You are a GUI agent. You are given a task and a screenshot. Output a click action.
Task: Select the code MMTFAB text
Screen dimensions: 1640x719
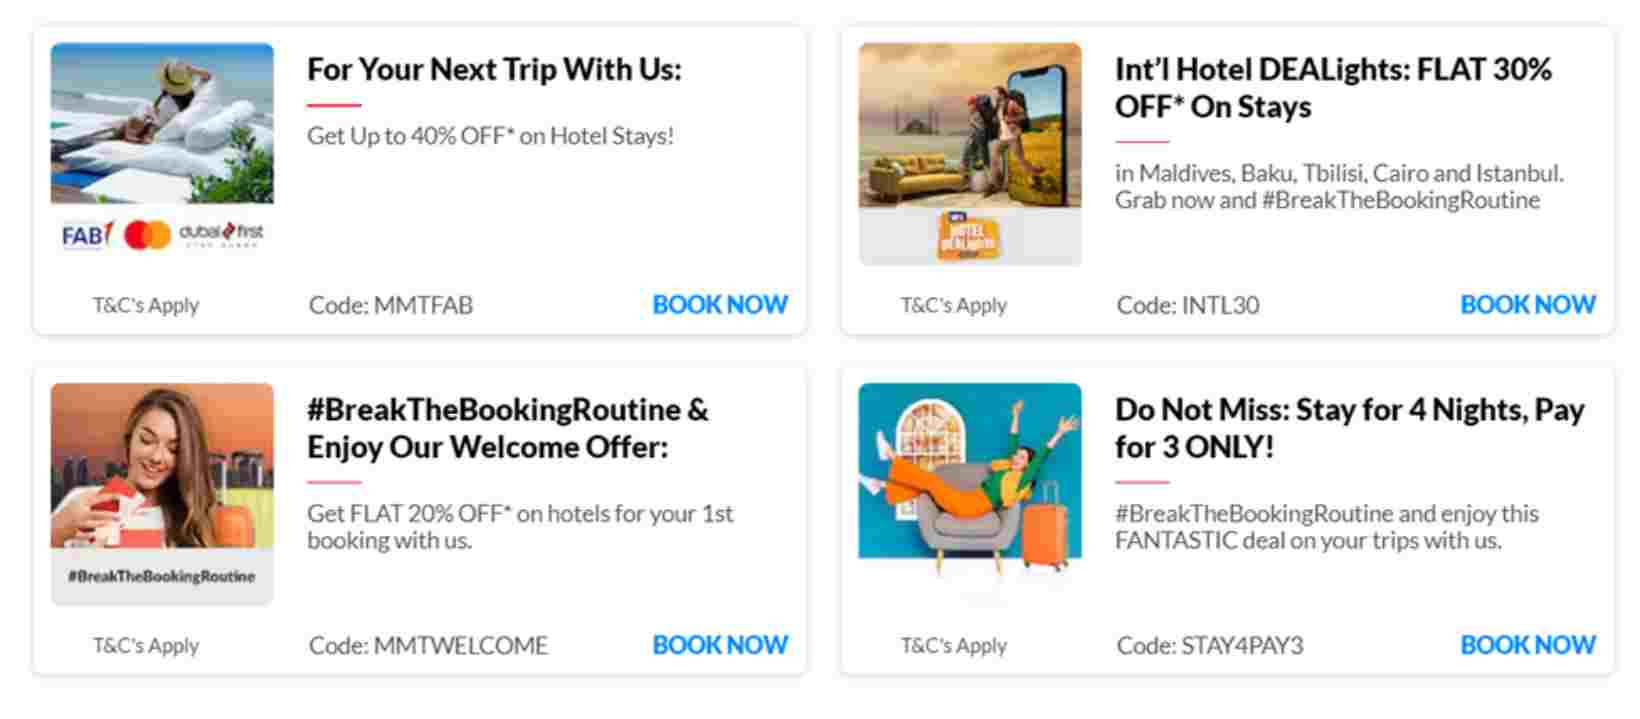393,305
